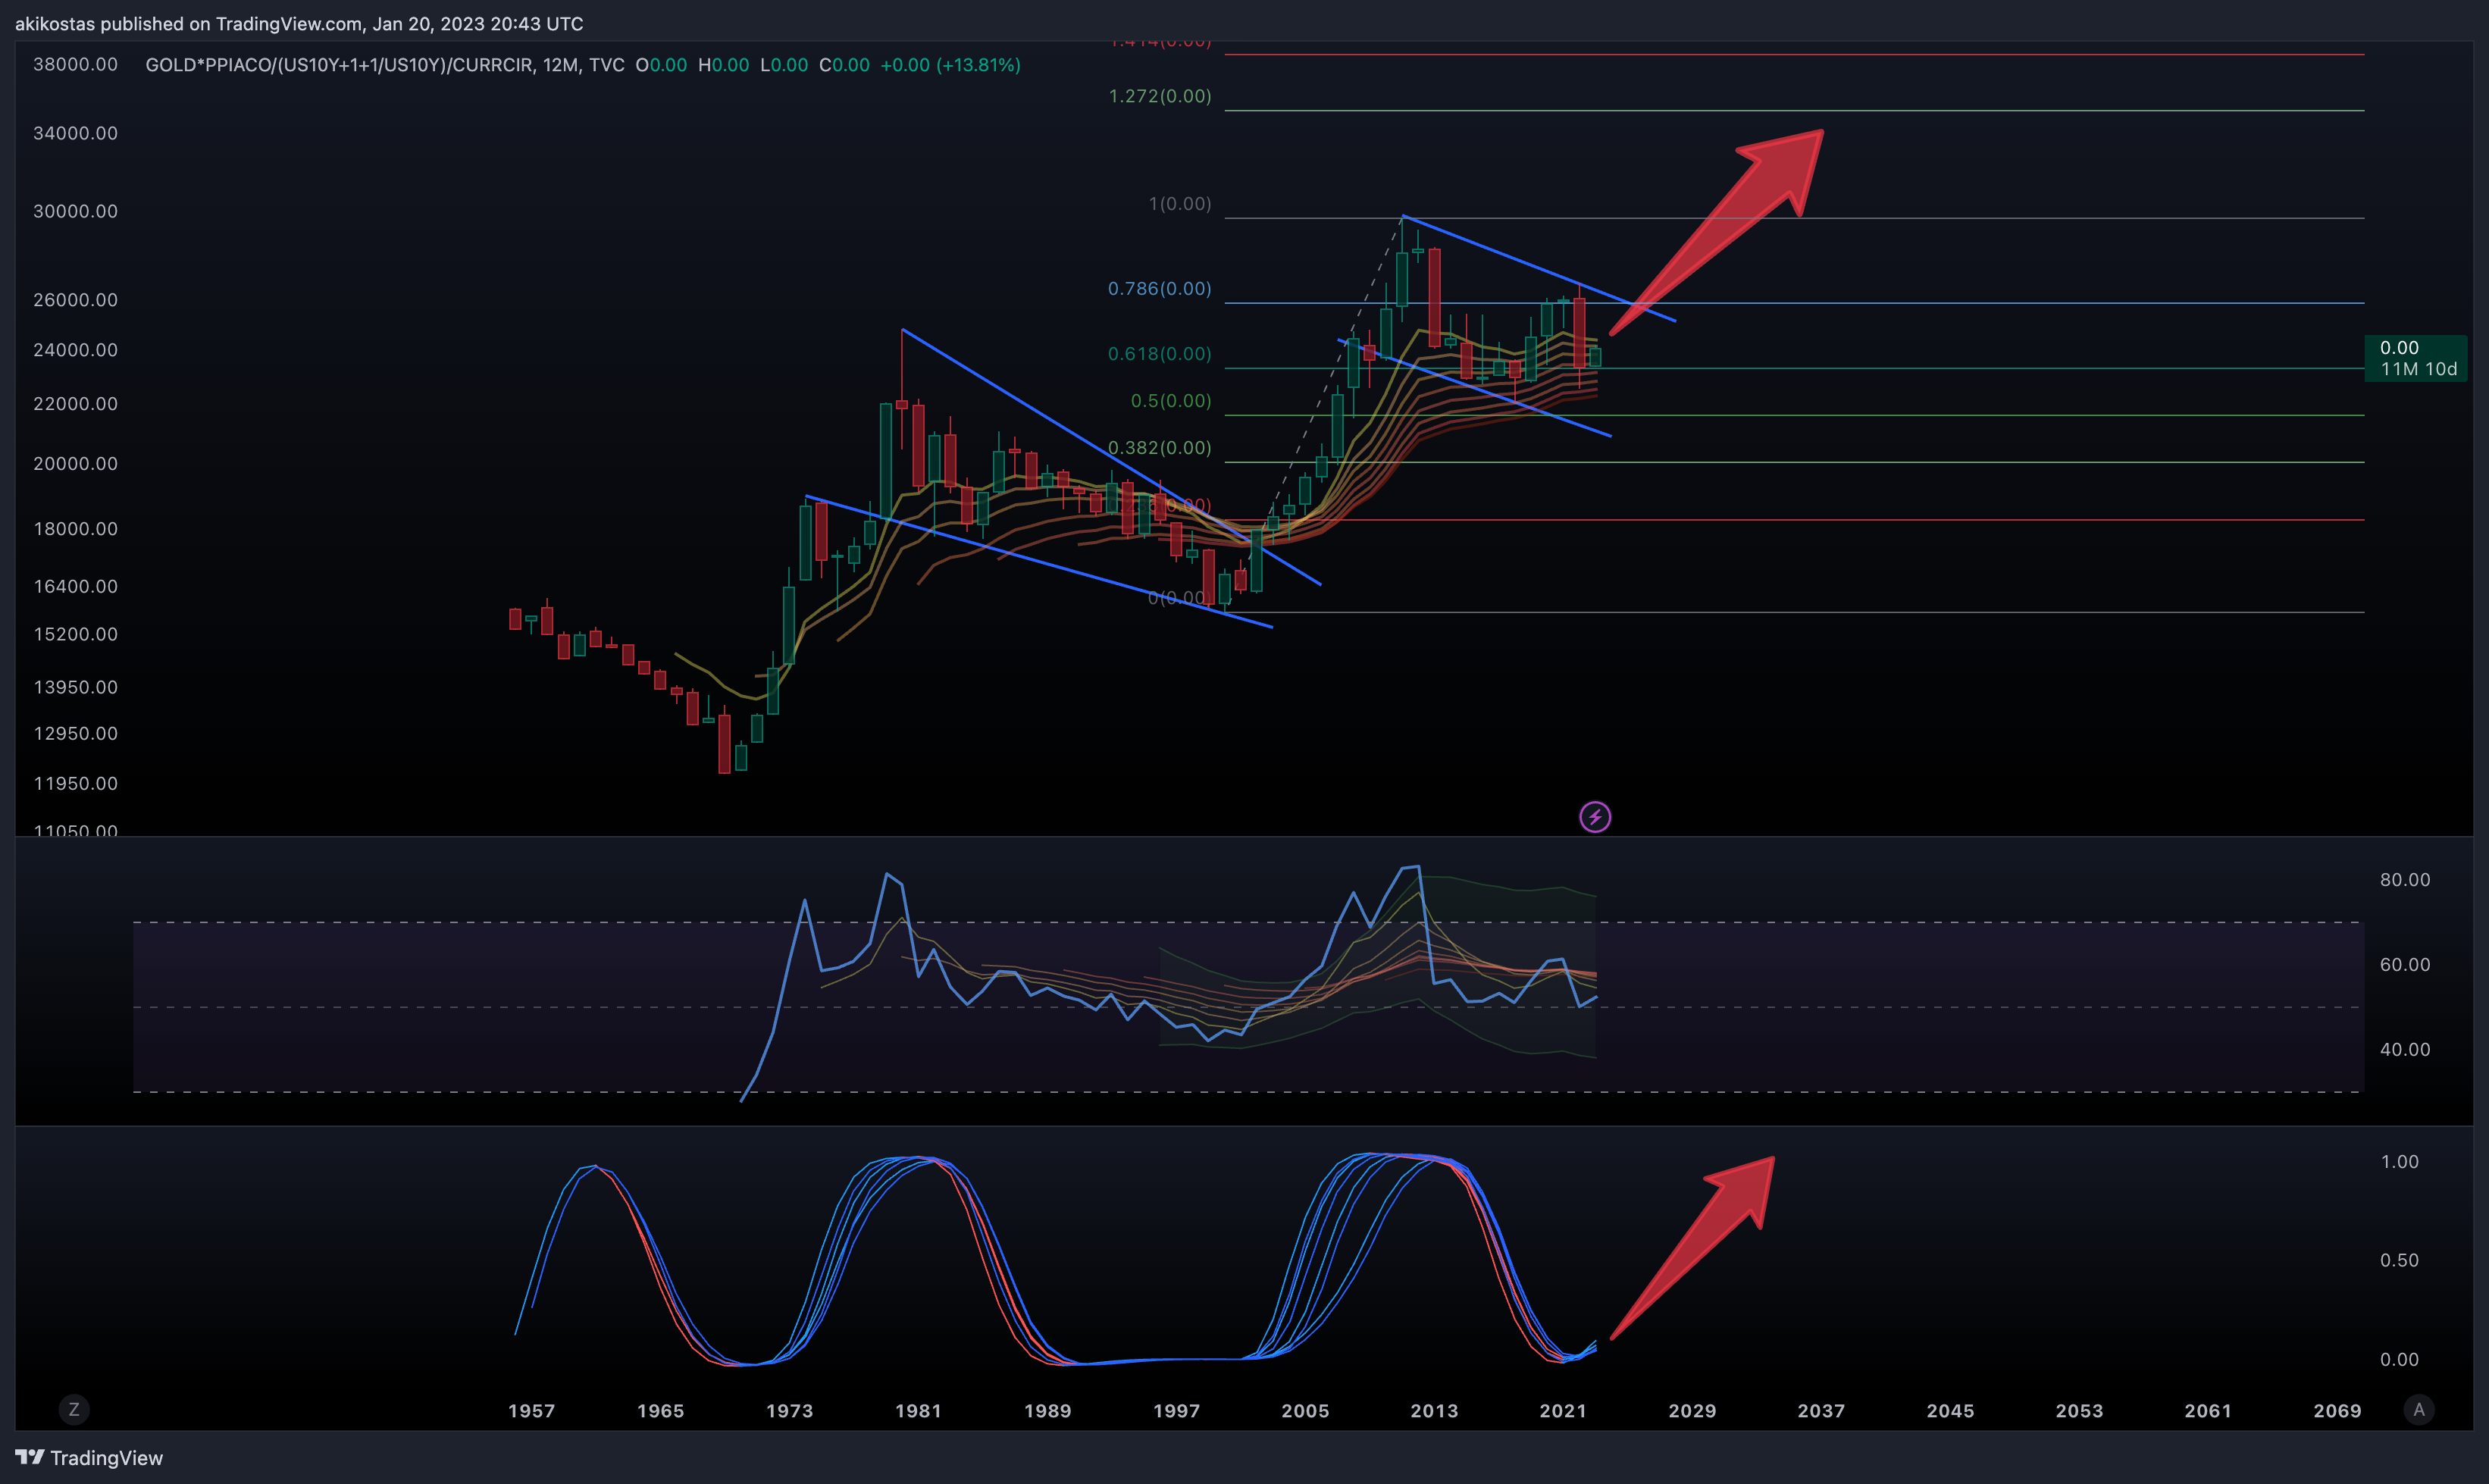The image size is (2489, 1484).
Task: Click the 80.00 RSI pane scale label
Action: coord(2405,880)
